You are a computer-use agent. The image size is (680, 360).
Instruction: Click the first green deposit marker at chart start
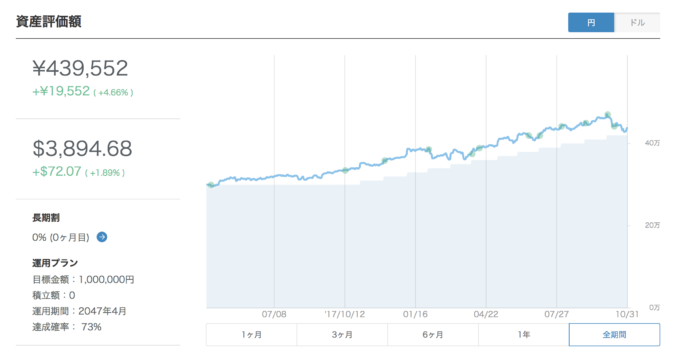tap(211, 185)
